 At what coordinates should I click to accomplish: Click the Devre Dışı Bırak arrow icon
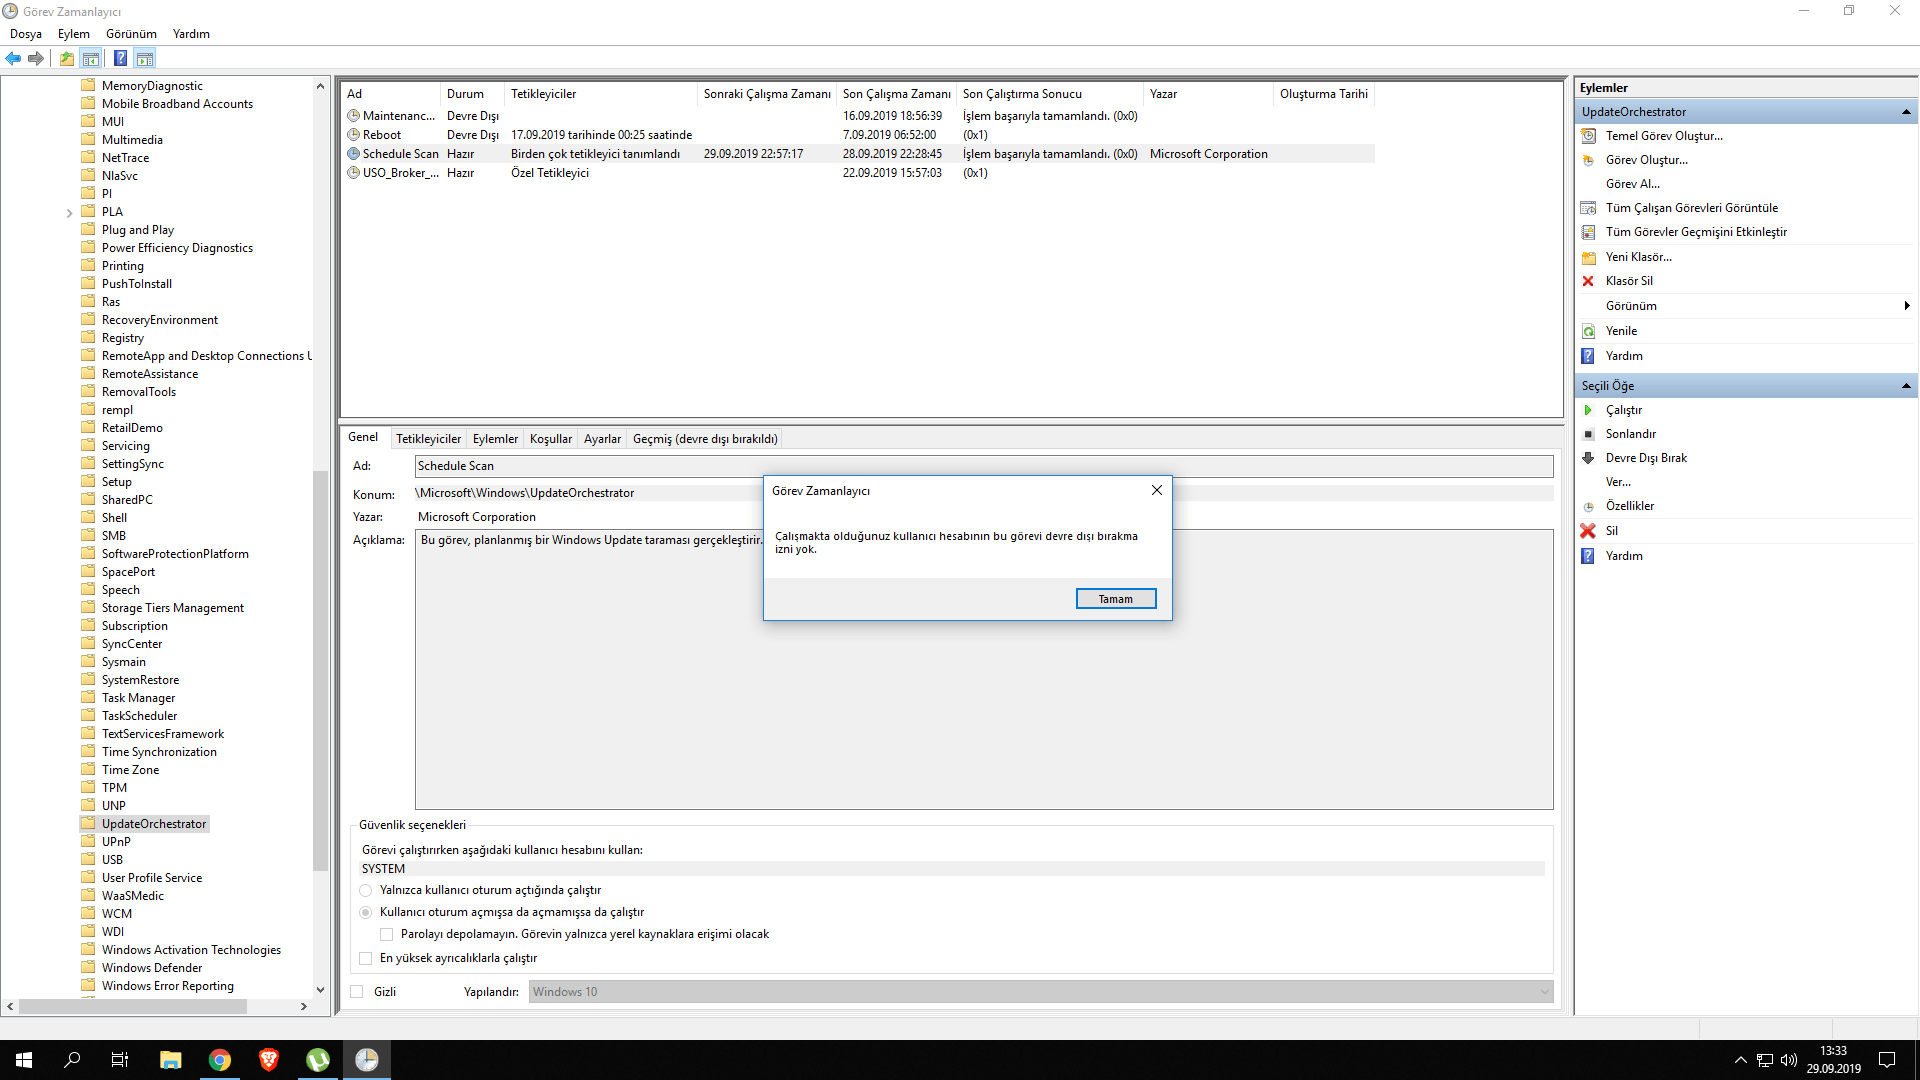(x=1588, y=458)
